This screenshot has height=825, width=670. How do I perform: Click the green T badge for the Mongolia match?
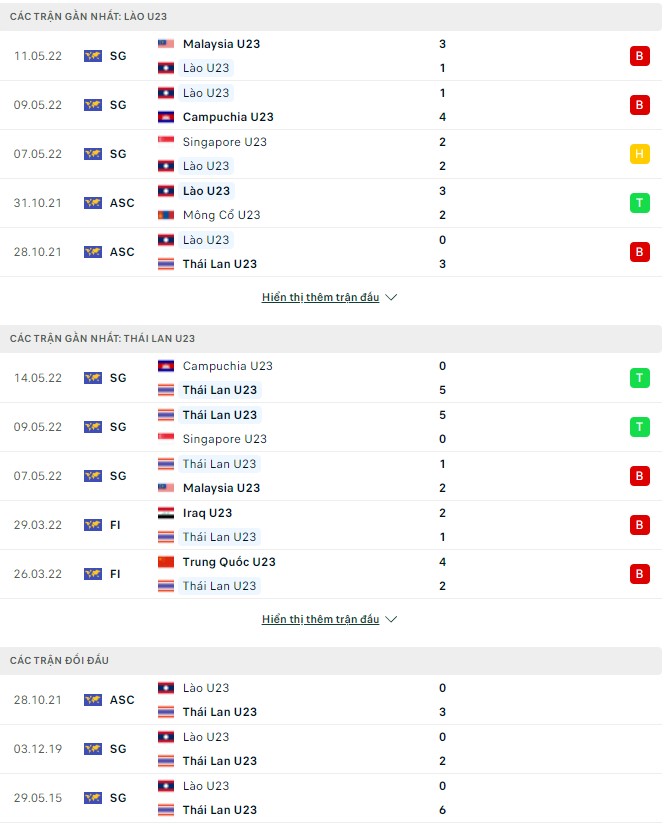coord(640,202)
